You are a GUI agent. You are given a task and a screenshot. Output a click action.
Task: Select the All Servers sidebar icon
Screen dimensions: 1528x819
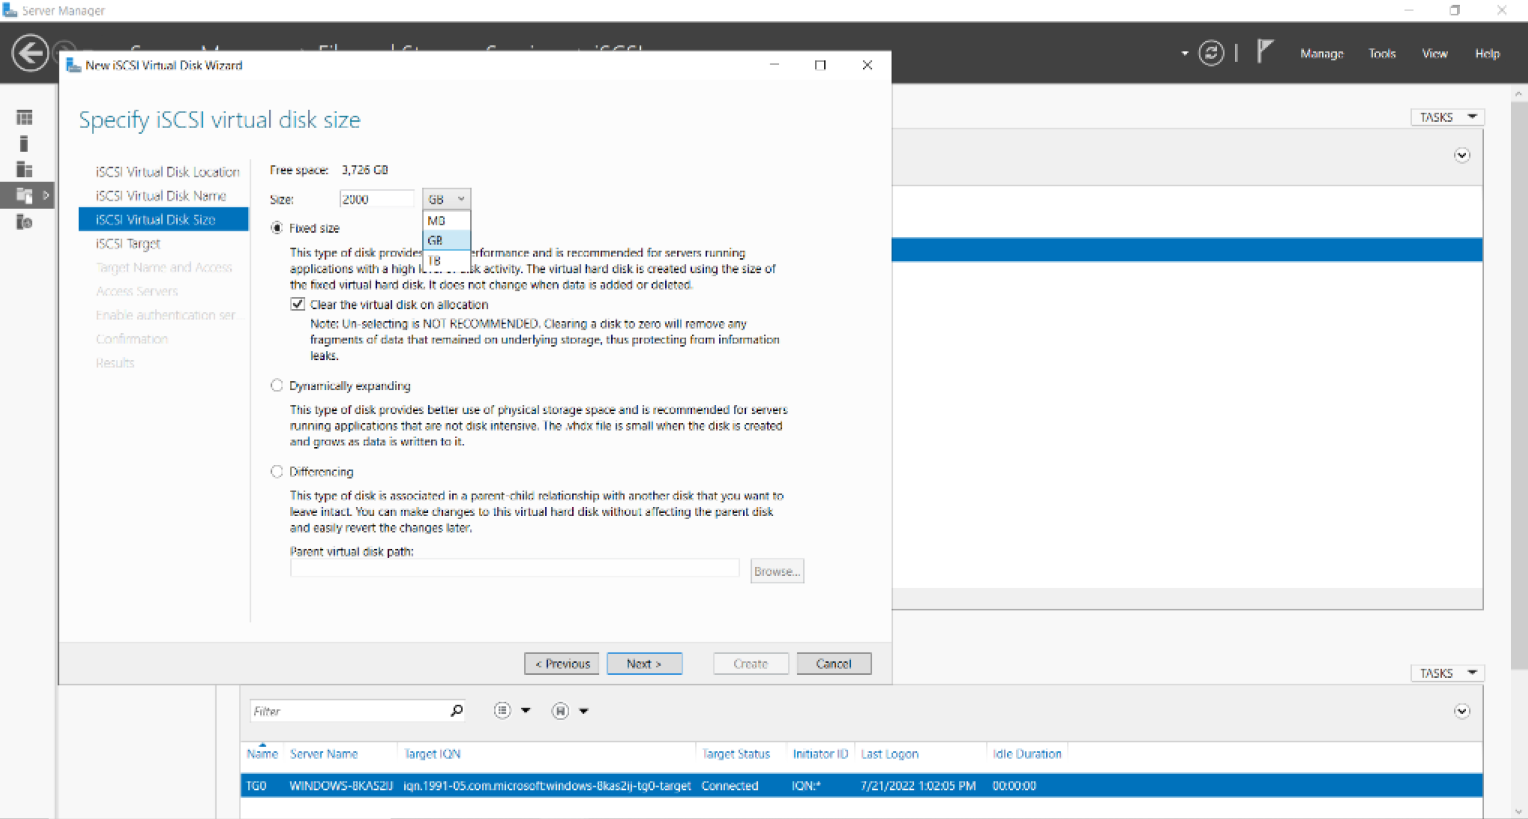[x=24, y=170]
